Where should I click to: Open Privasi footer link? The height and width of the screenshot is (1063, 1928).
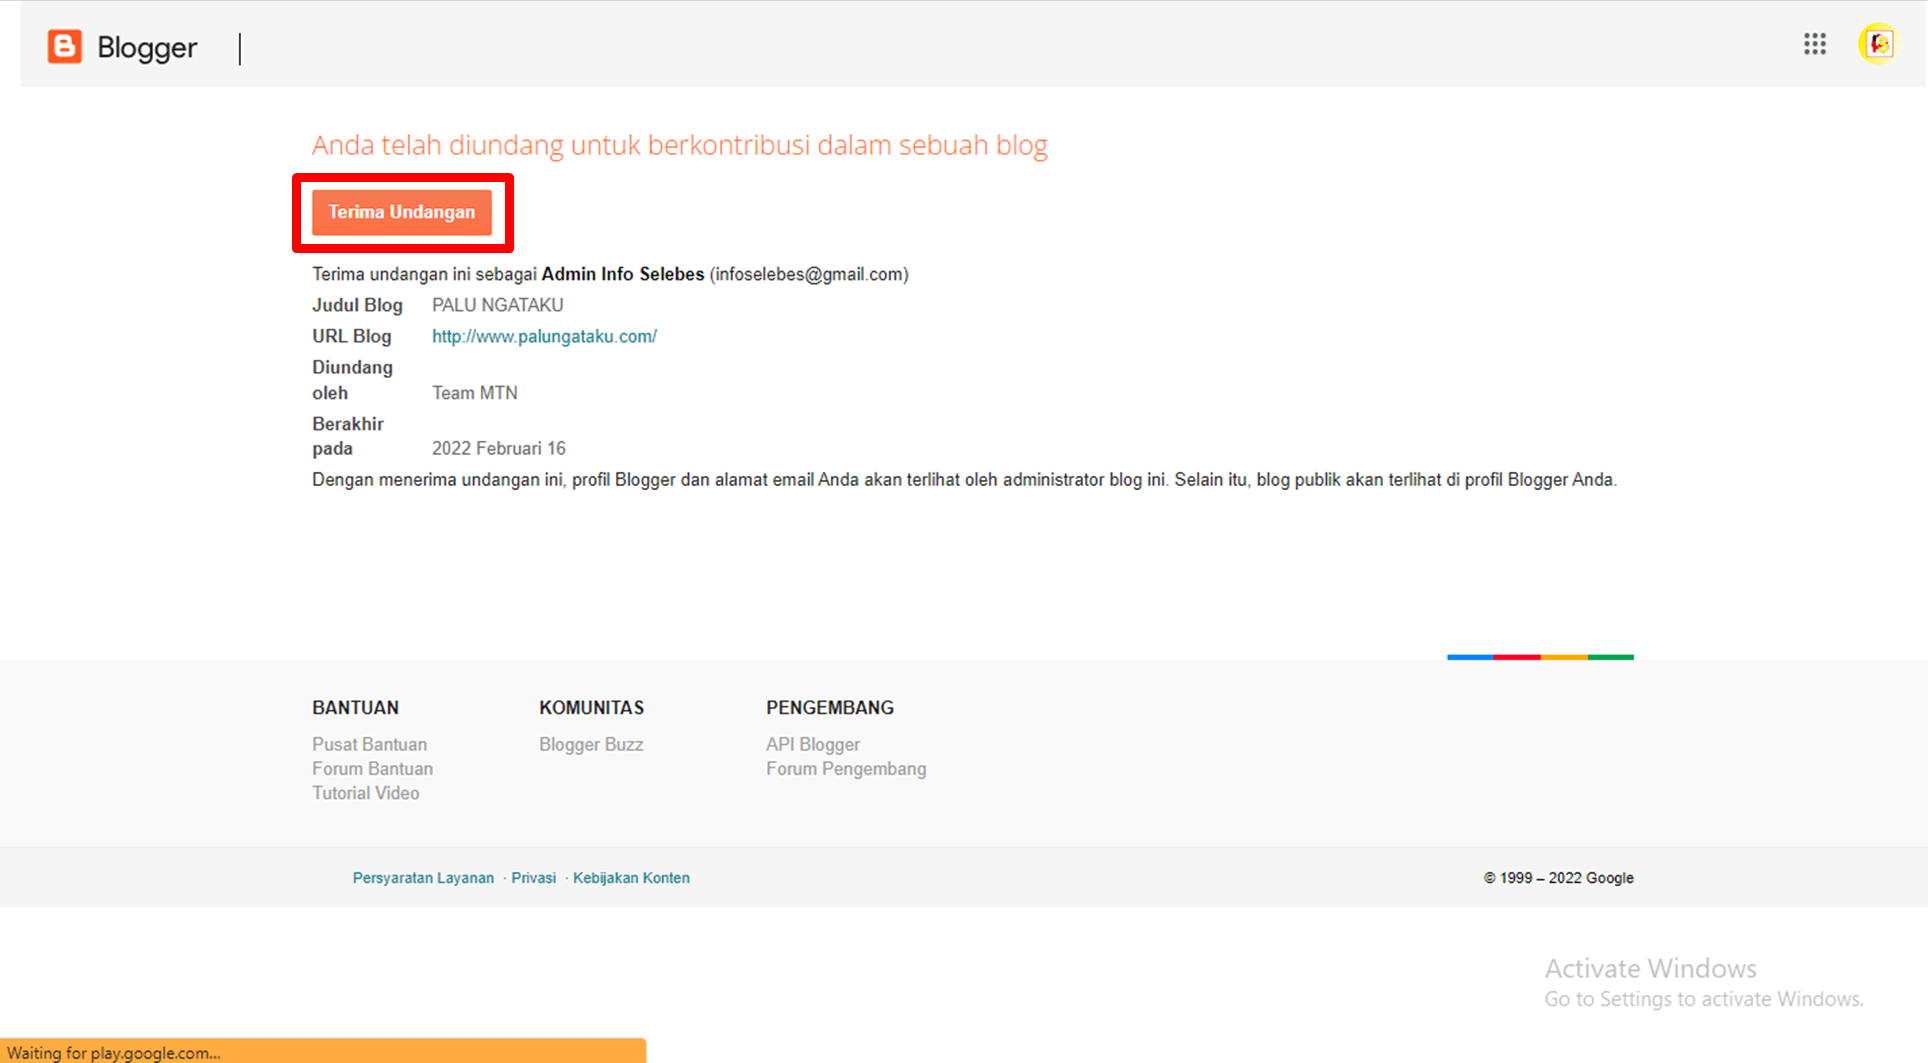[x=533, y=878]
